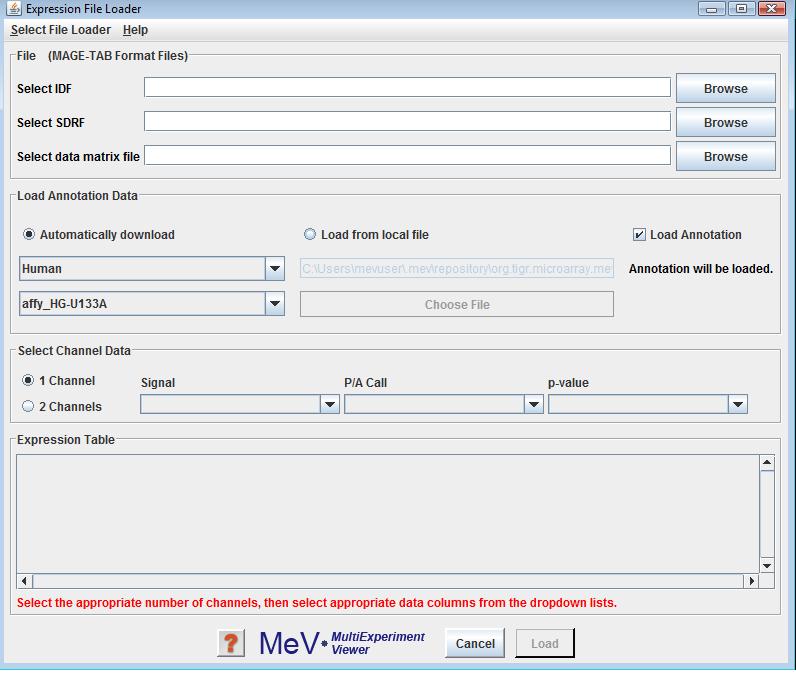Click Expression Table scroll down arrow

[x=767, y=566]
